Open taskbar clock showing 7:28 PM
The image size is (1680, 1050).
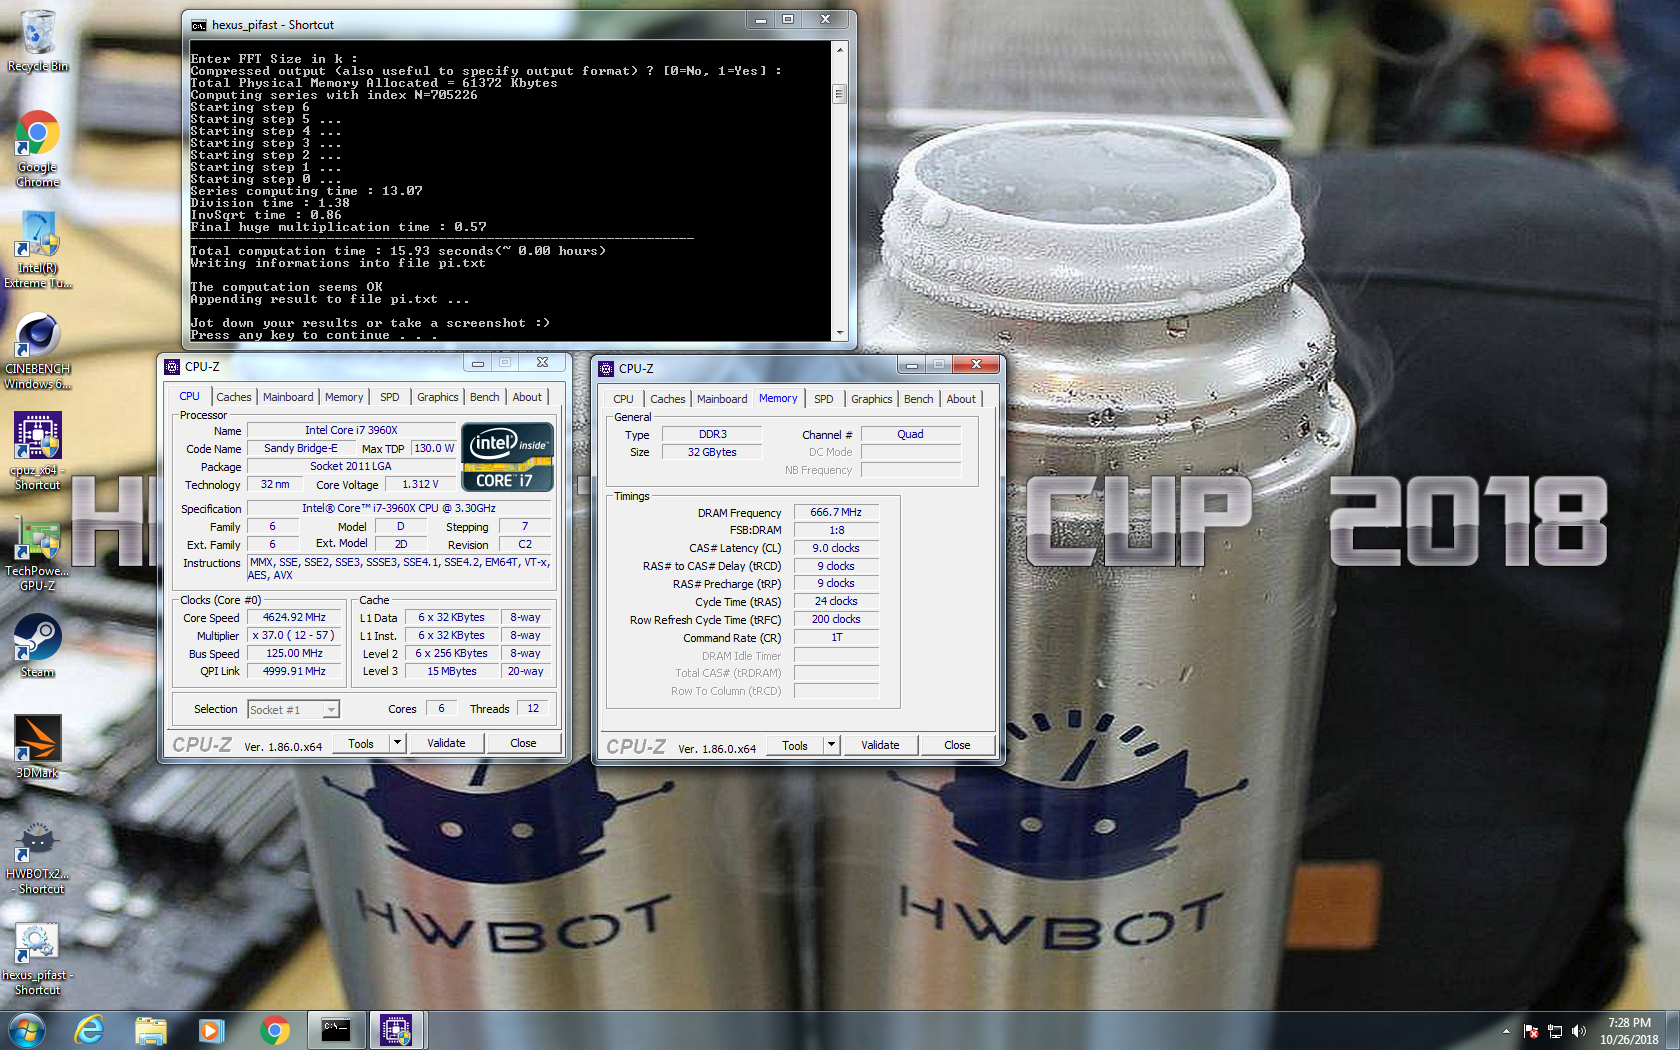click(x=1629, y=1031)
